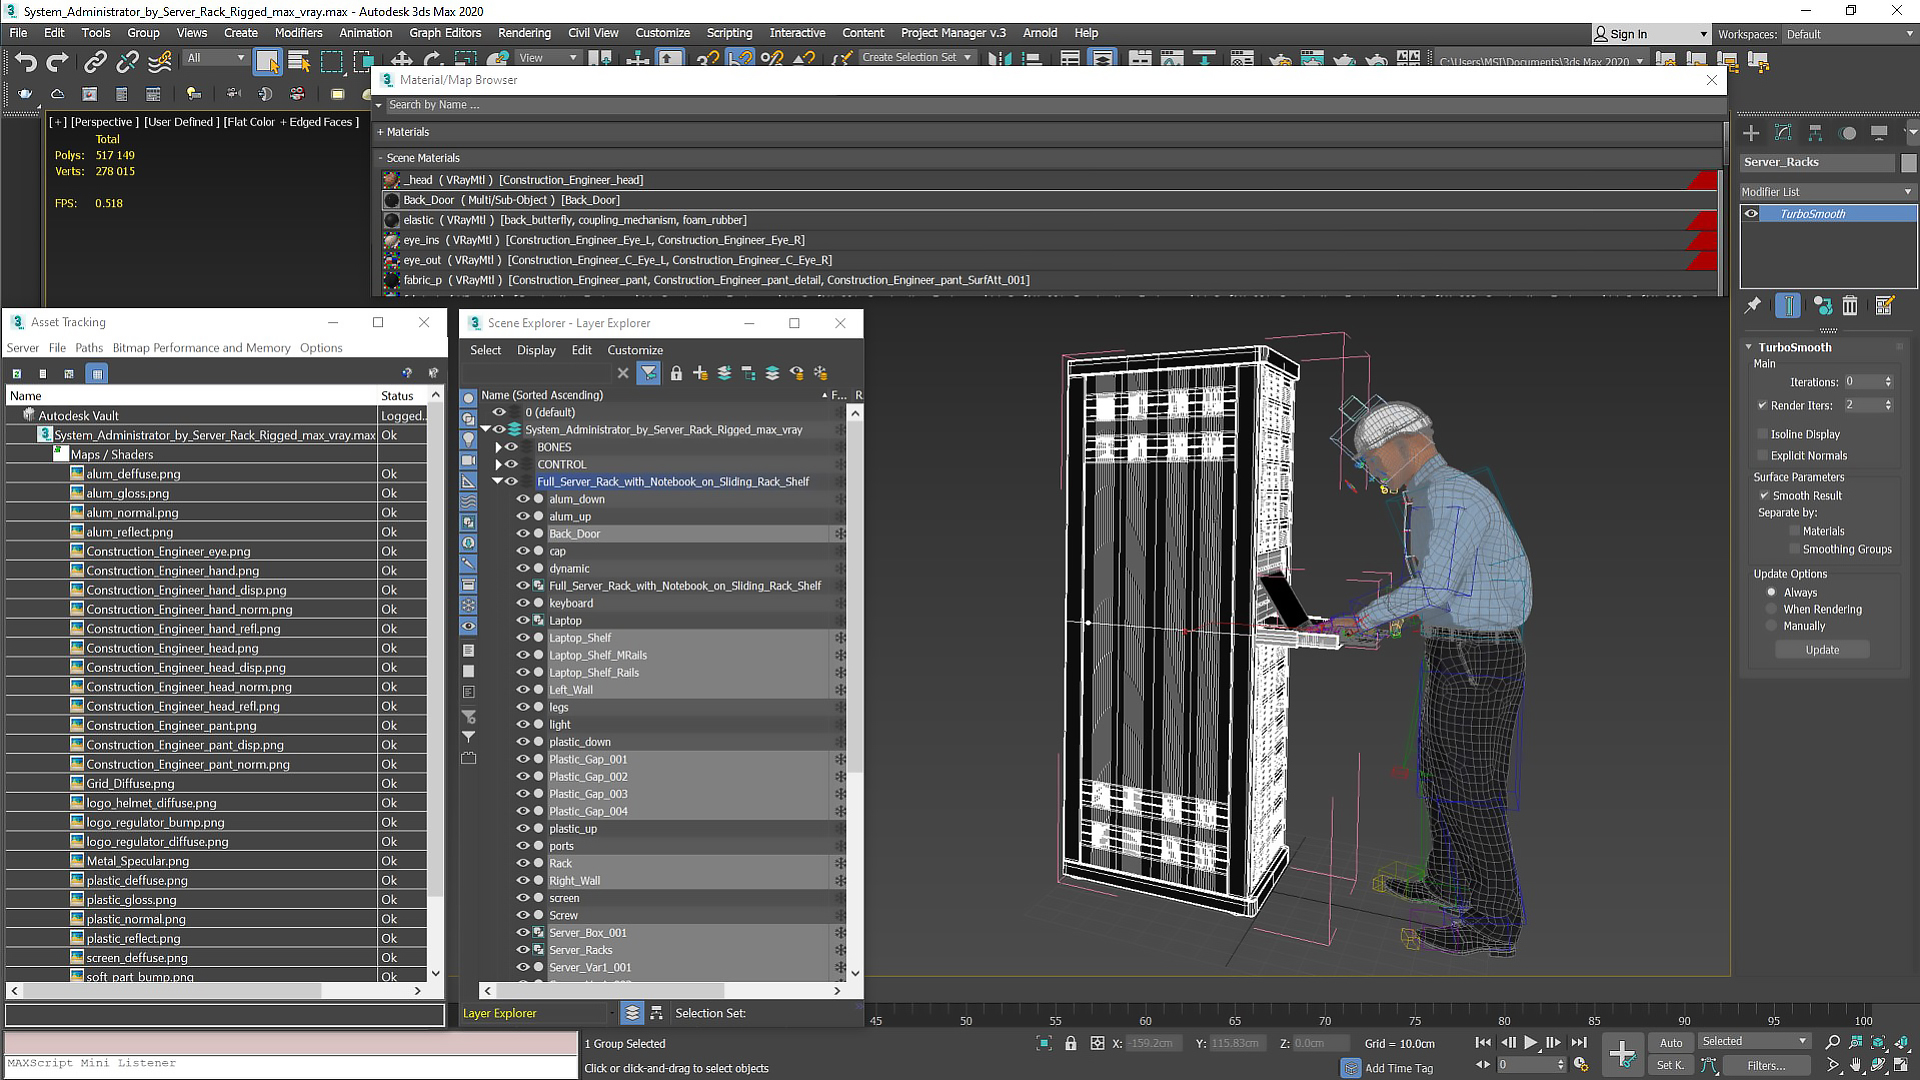Image resolution: width=1920 pixels, height=1080 pixels.
Task: Expand the Materials group in browser
Action: (x=380, y=132)
